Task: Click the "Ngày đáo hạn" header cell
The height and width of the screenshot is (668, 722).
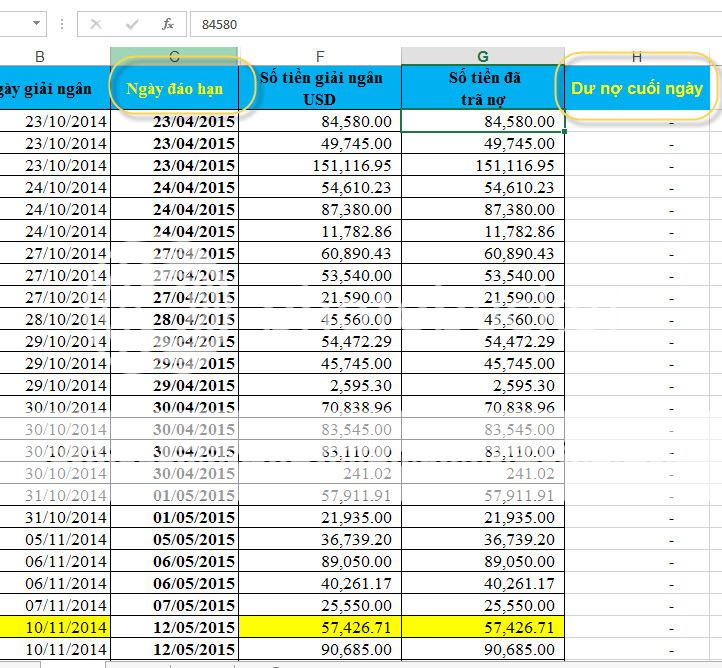Action: [175, 88]
